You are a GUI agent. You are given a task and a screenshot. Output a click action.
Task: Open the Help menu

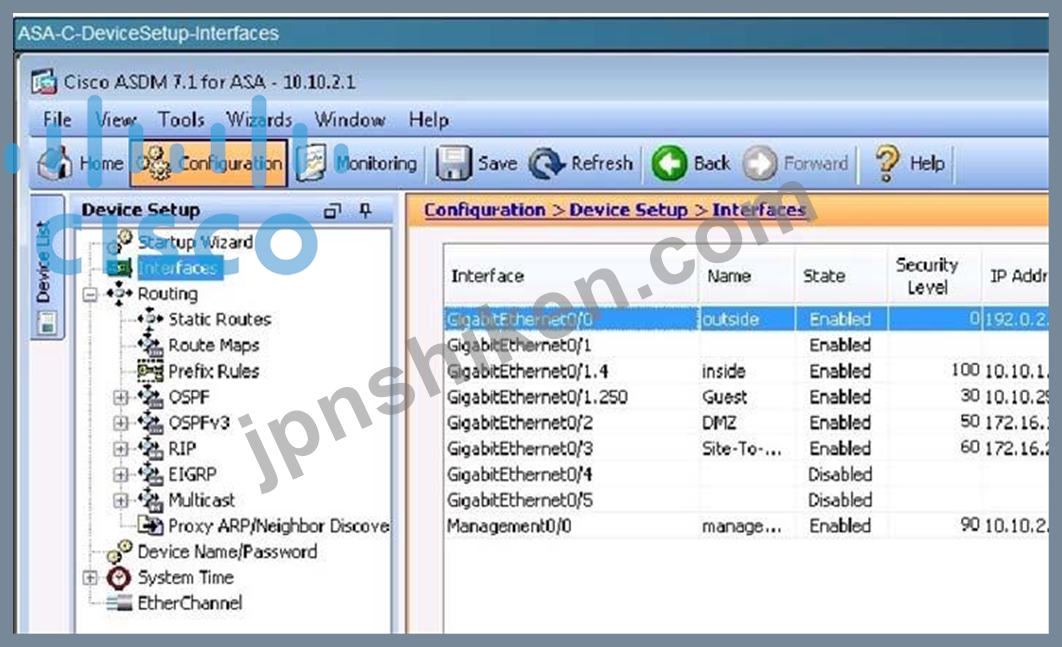[428, 120]
